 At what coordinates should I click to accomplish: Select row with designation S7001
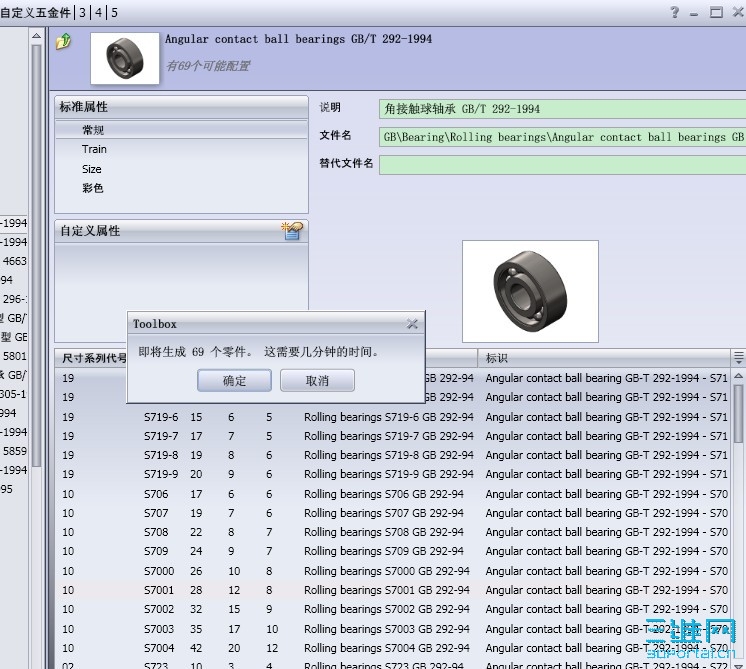point(393,590)
